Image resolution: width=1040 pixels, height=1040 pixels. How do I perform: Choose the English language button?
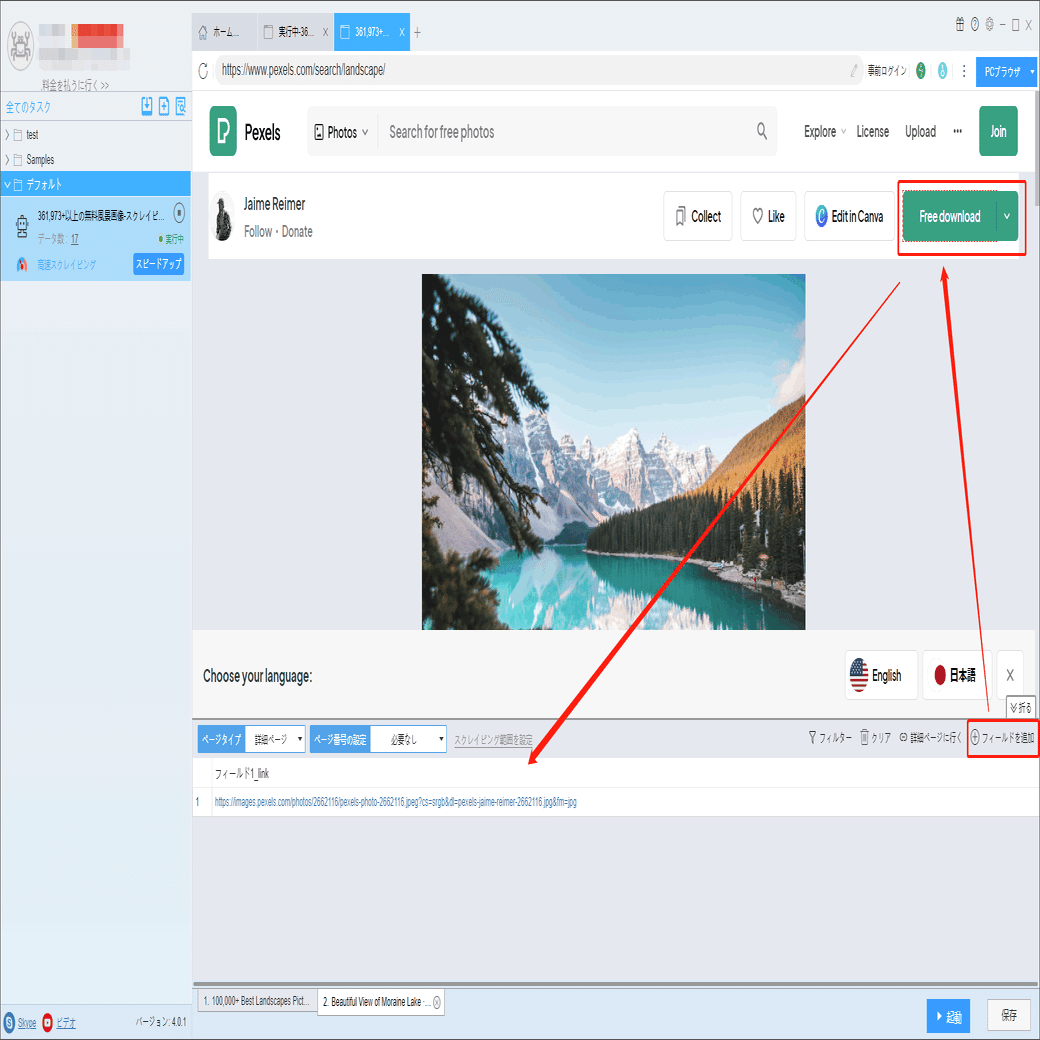pos(881,675)
